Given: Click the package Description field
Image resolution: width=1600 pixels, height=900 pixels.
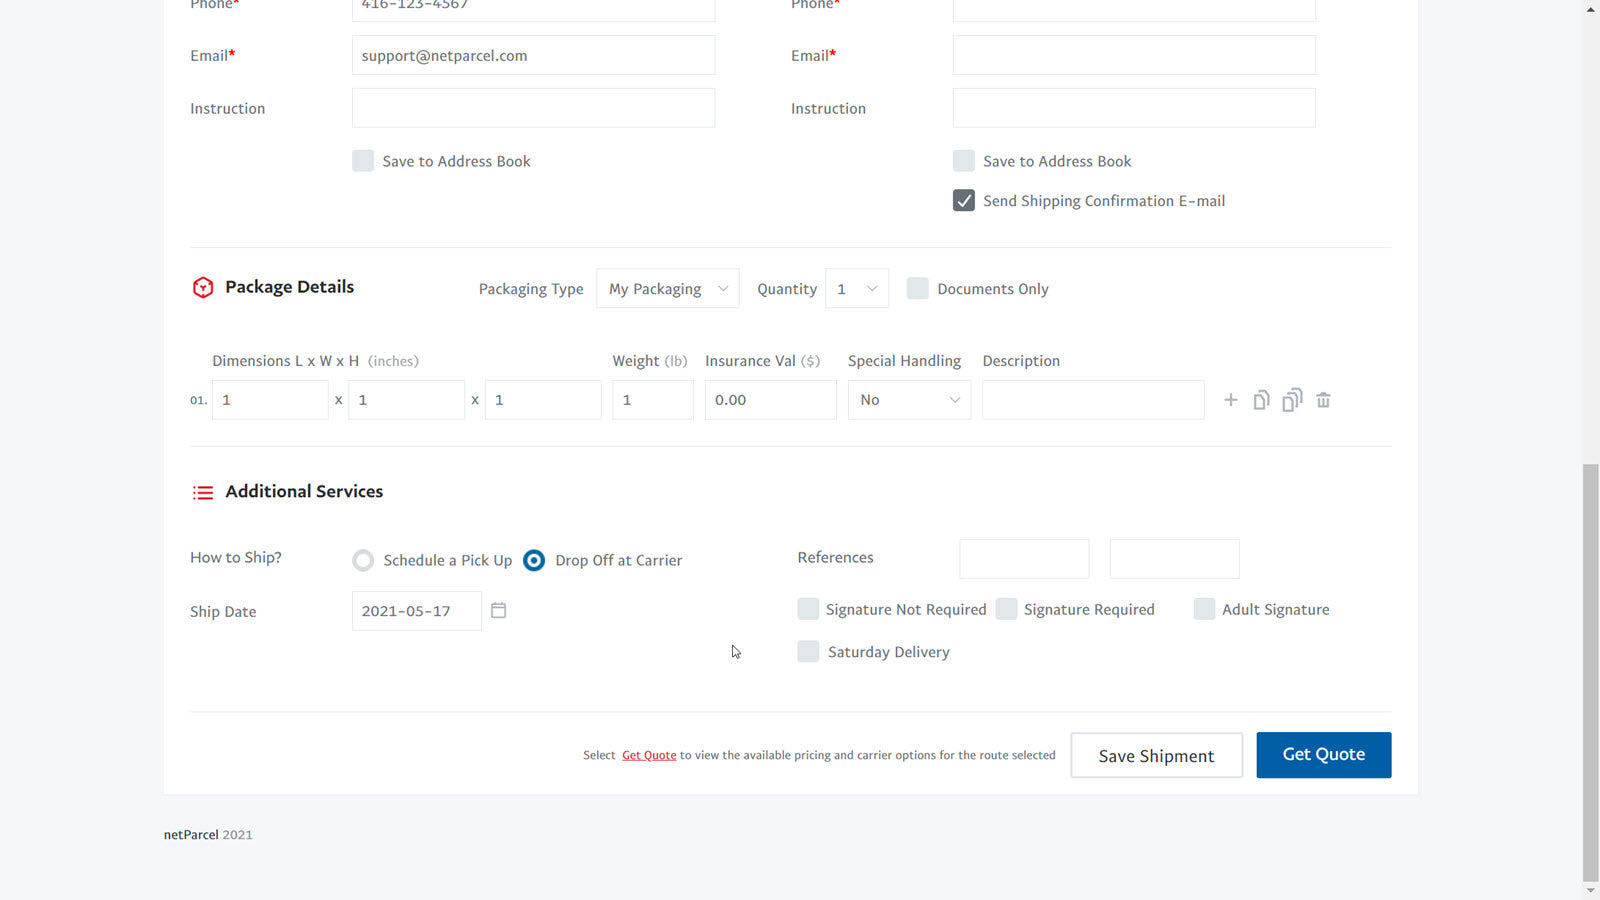Looking at the screenshot, I should coord(1093,400).
